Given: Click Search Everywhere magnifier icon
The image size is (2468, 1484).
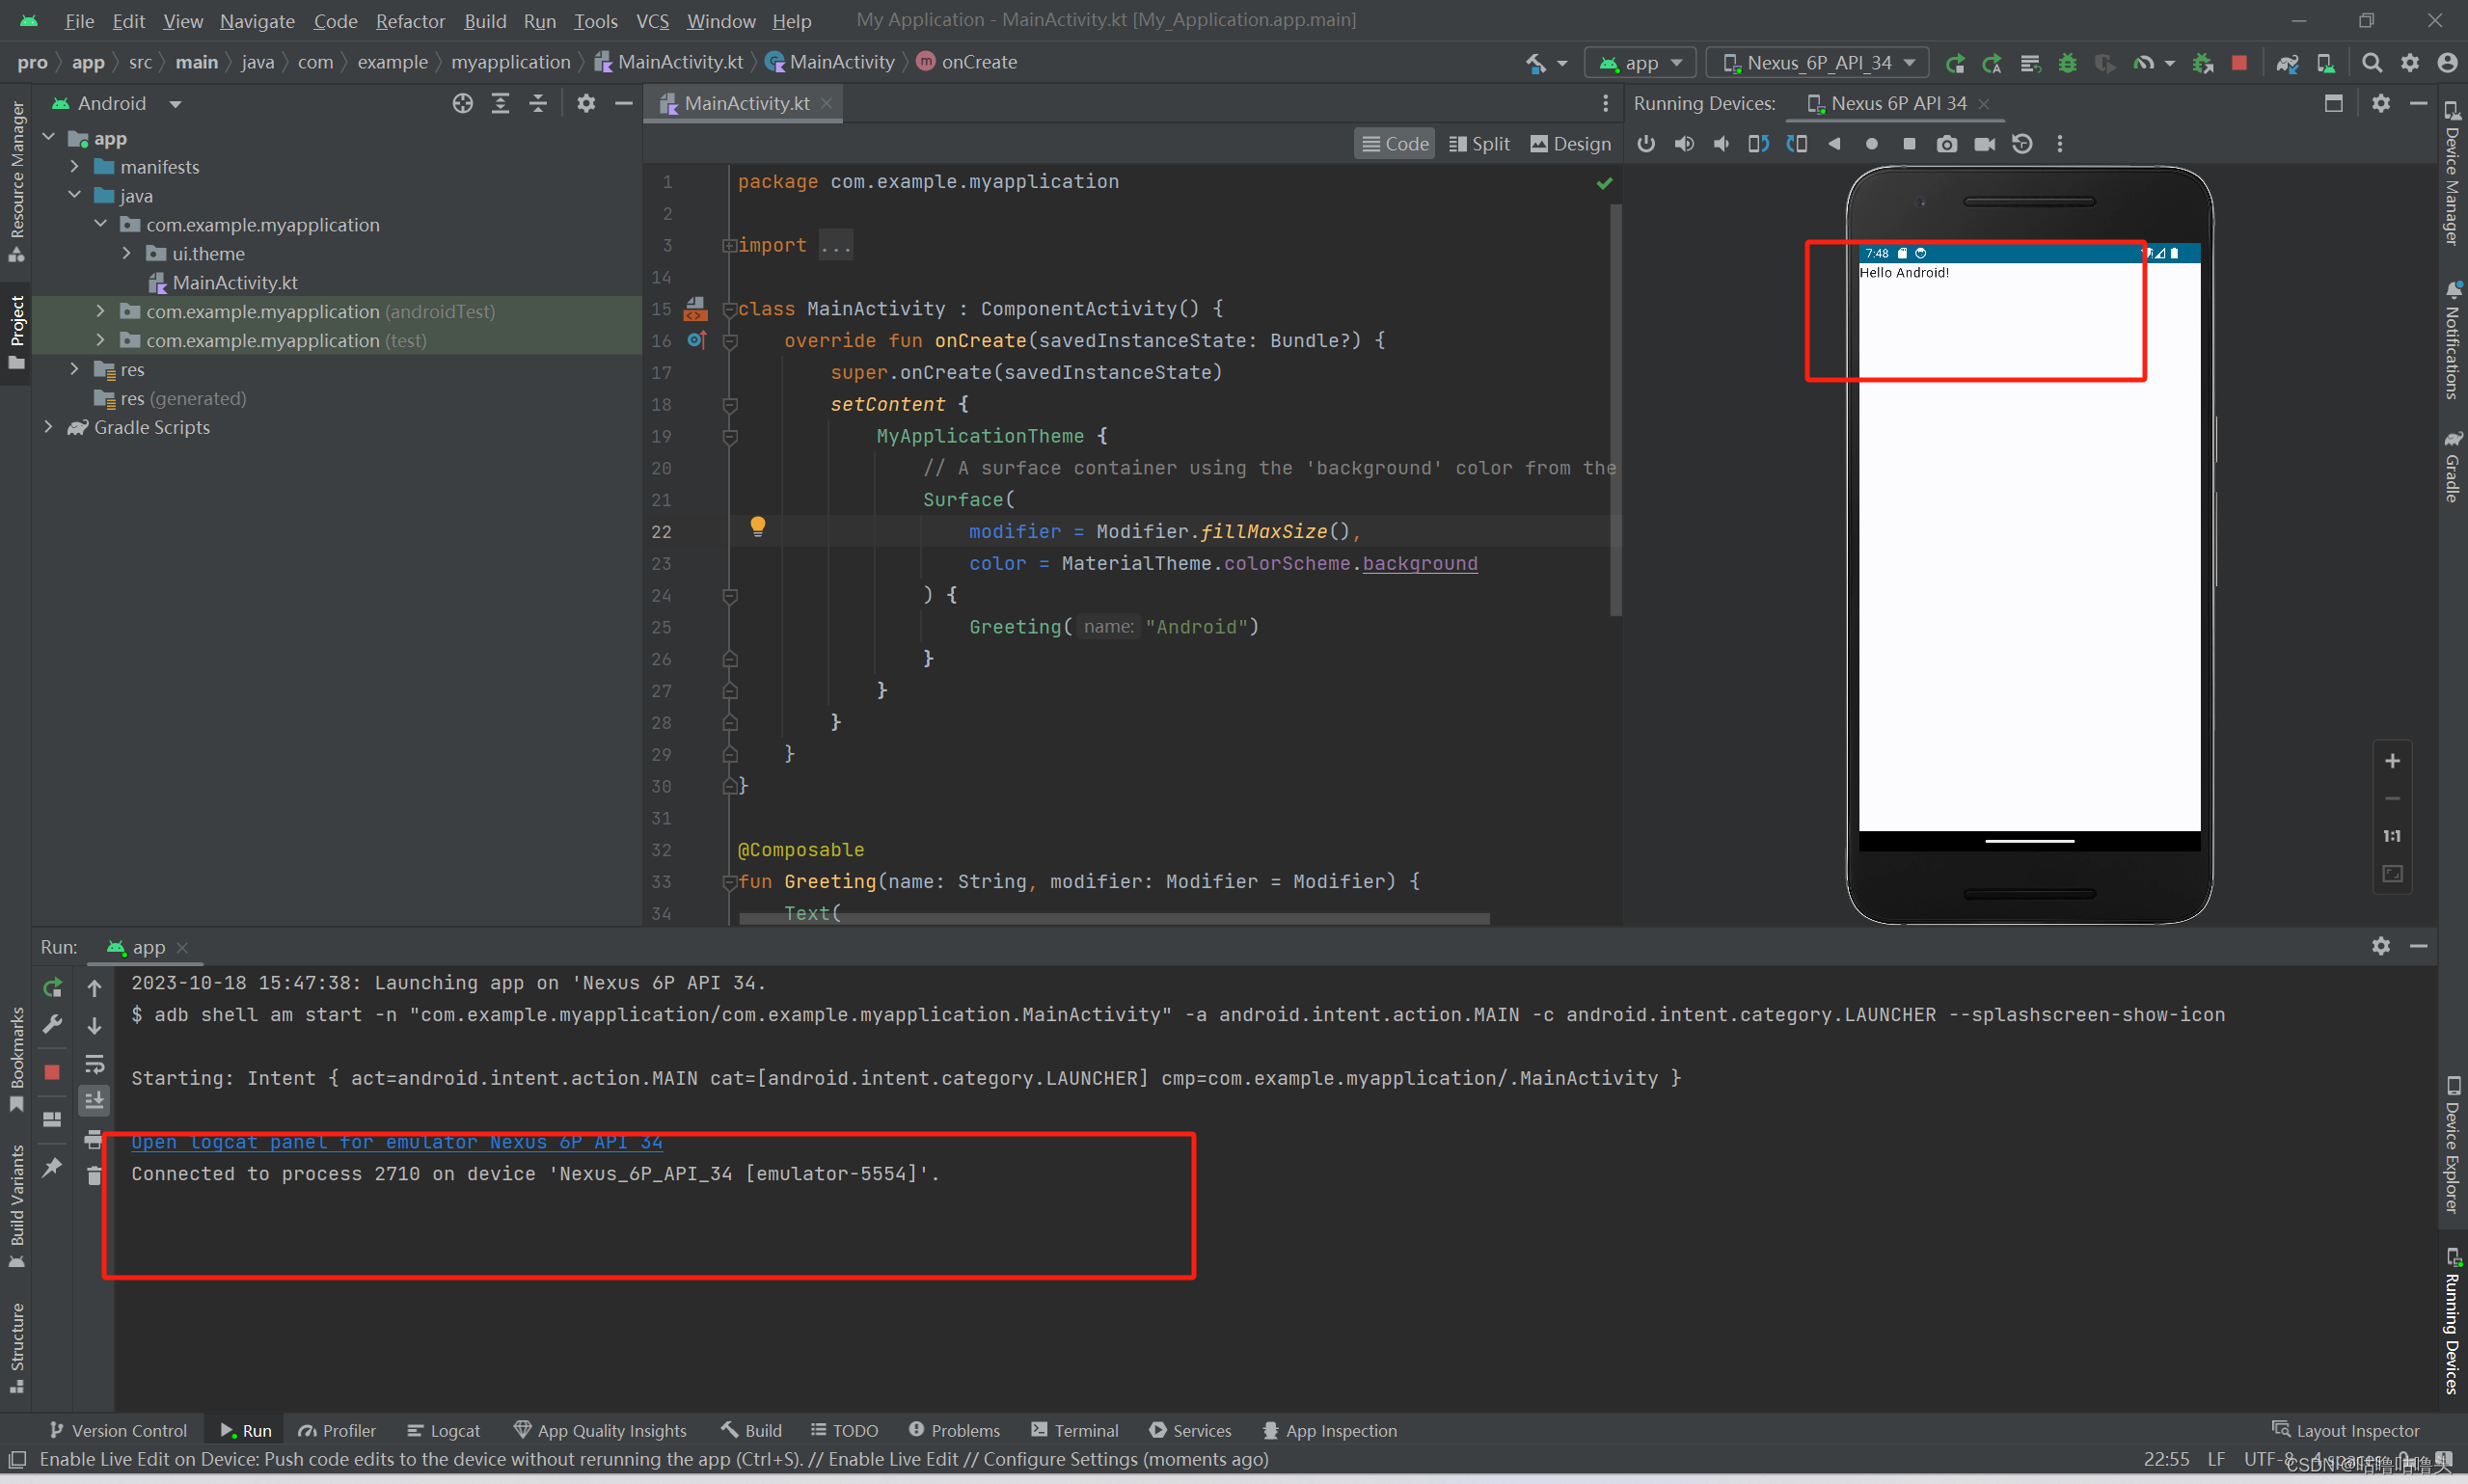Looking at the screenshot, I should tap(2371, 63).
